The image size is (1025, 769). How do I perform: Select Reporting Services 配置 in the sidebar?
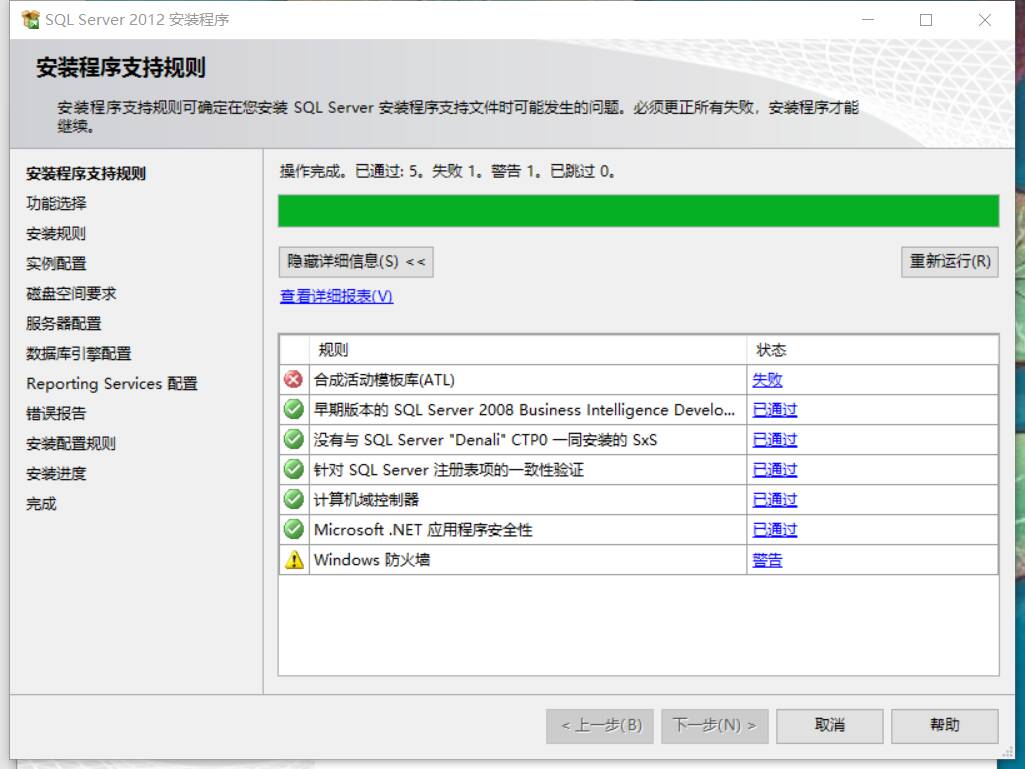111,383
